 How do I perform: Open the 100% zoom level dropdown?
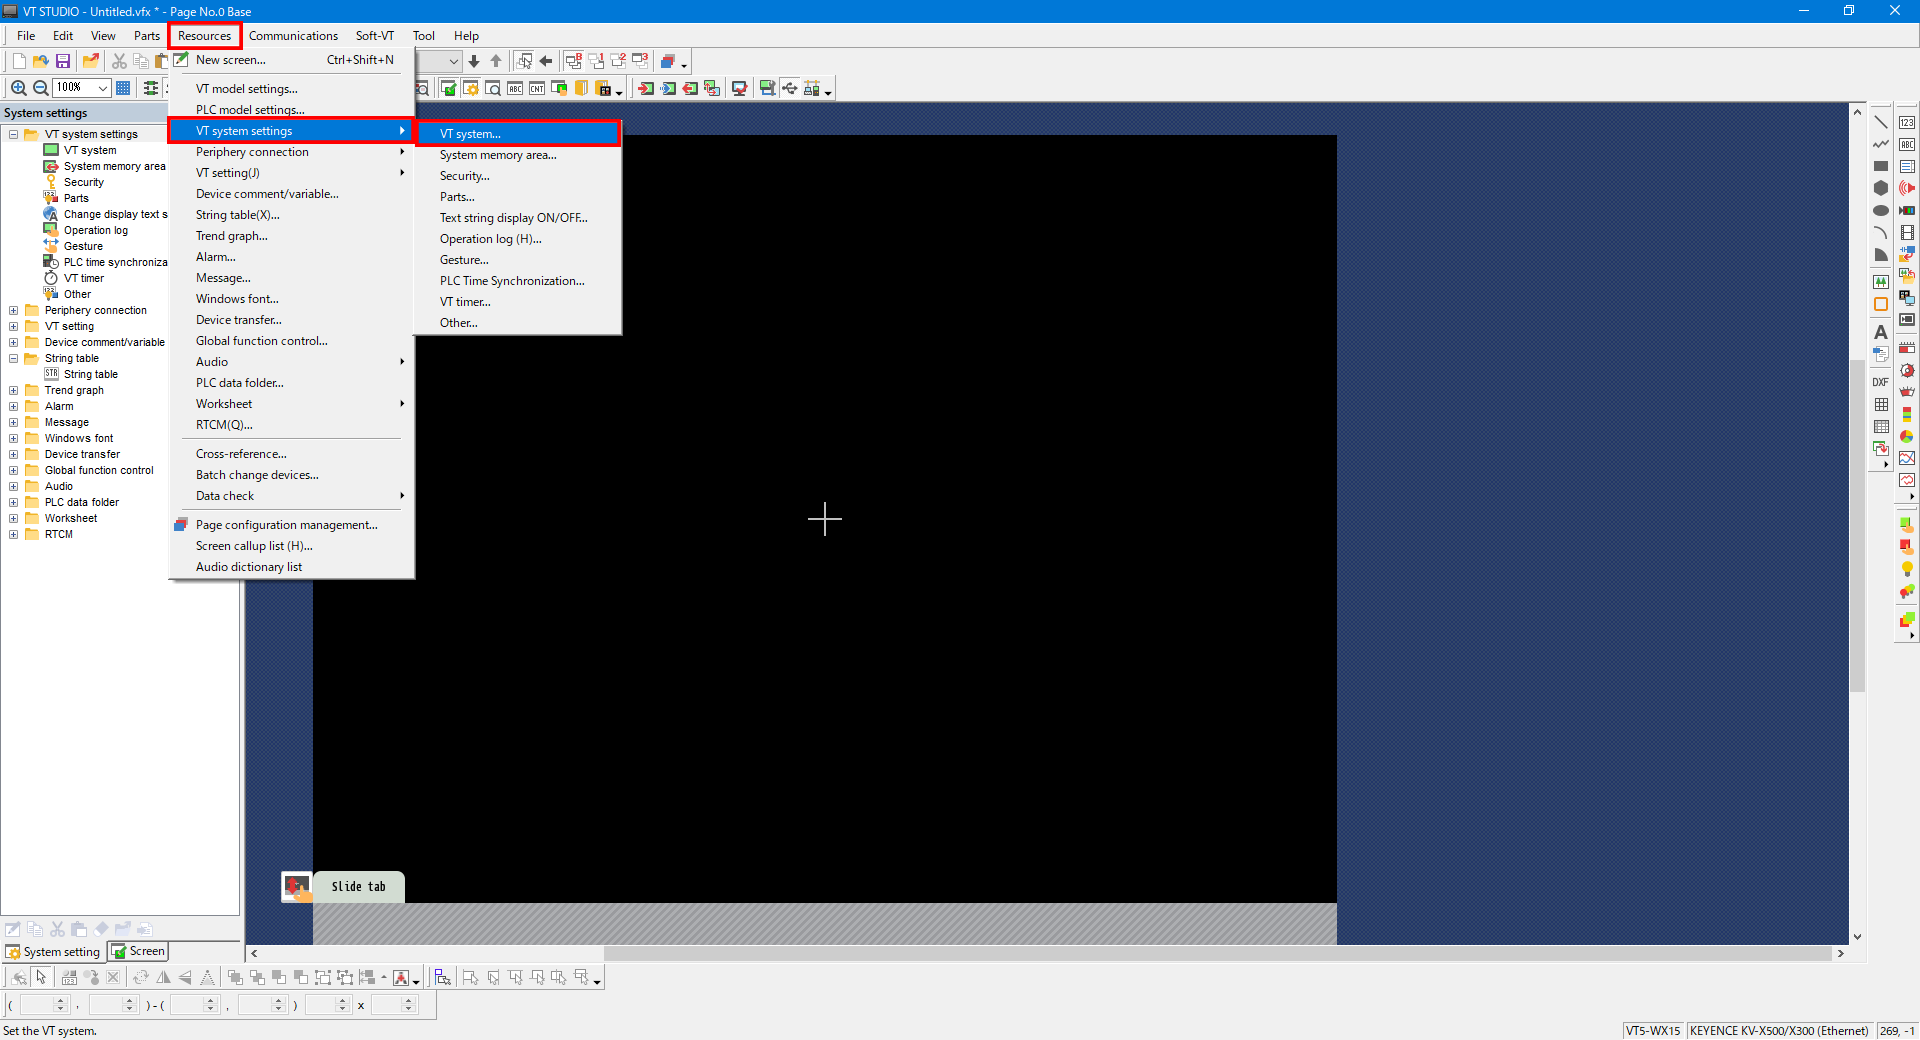[x=102, y=88]
